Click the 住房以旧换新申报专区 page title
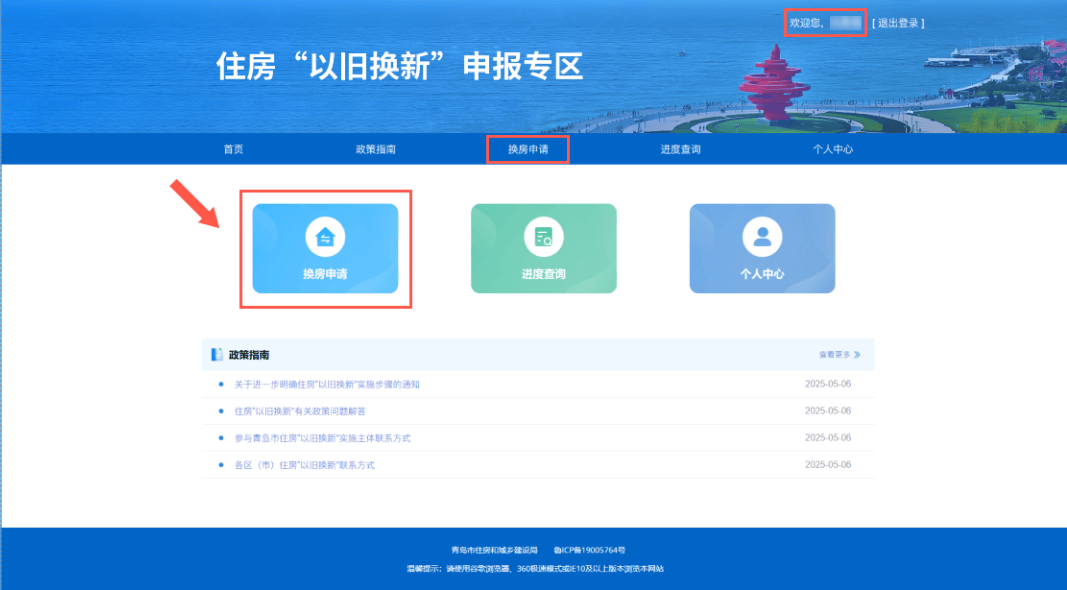This screenshot has height=590, width=1067. 399,67
